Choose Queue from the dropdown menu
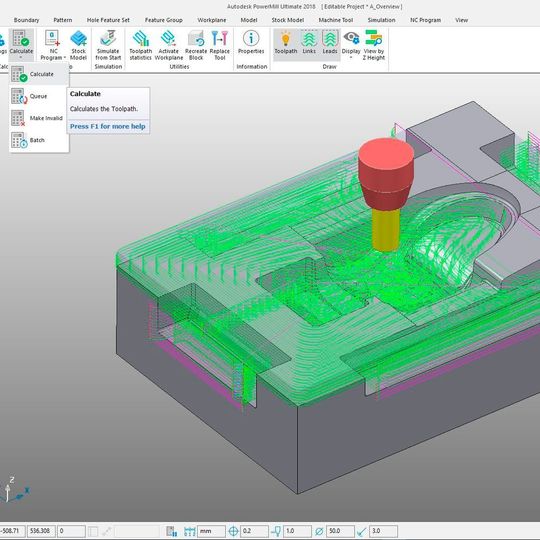Screen dimensions: 540x540 coord(39,96)
